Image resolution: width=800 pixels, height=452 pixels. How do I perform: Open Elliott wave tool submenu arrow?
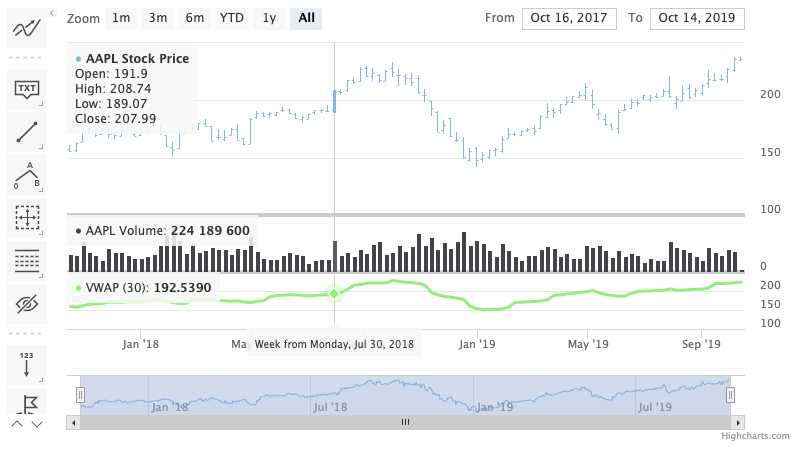click(41, 190)
